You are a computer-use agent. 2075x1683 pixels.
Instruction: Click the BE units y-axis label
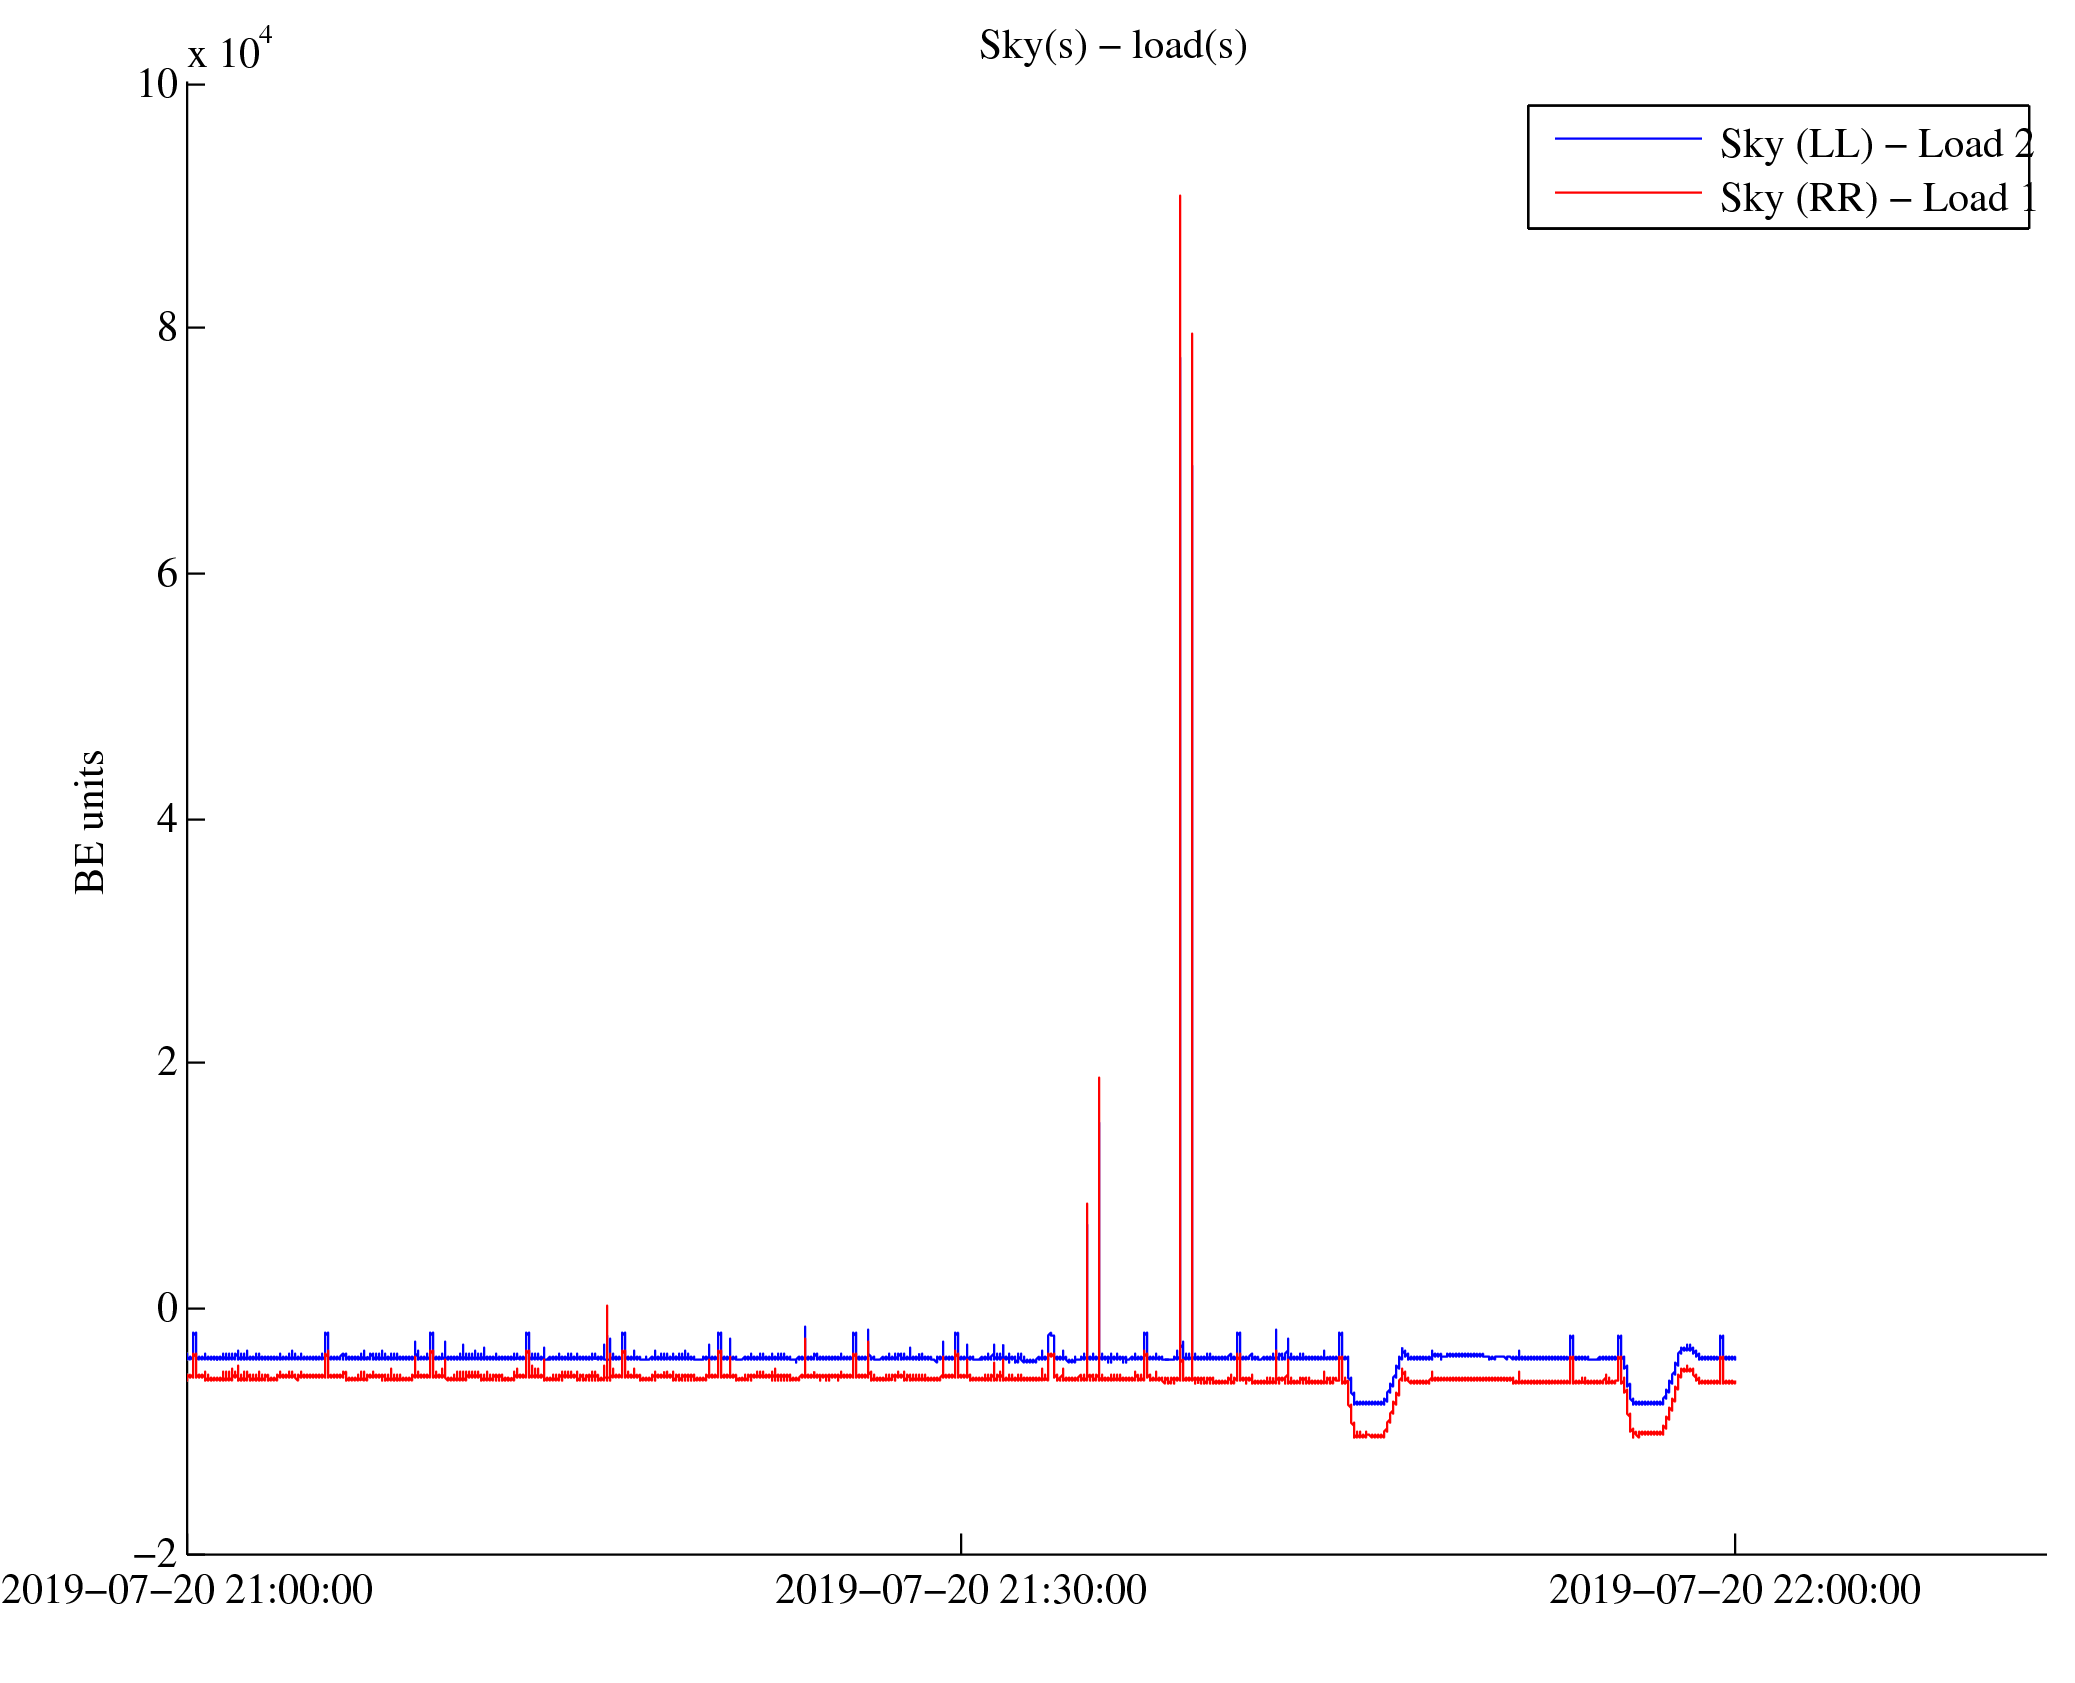pyautogui.click(x=90, y=821)
